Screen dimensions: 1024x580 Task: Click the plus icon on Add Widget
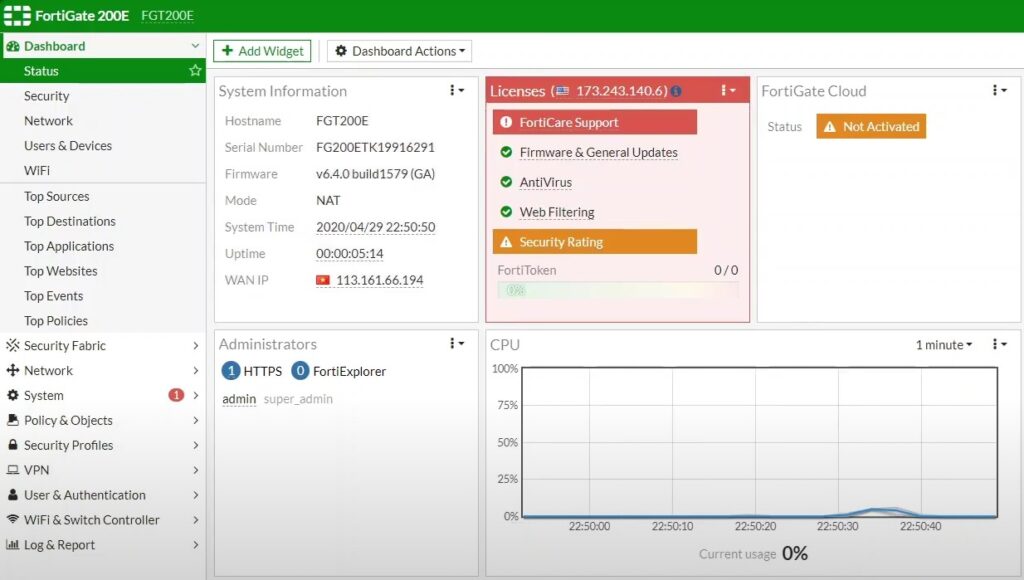(227, 50)
